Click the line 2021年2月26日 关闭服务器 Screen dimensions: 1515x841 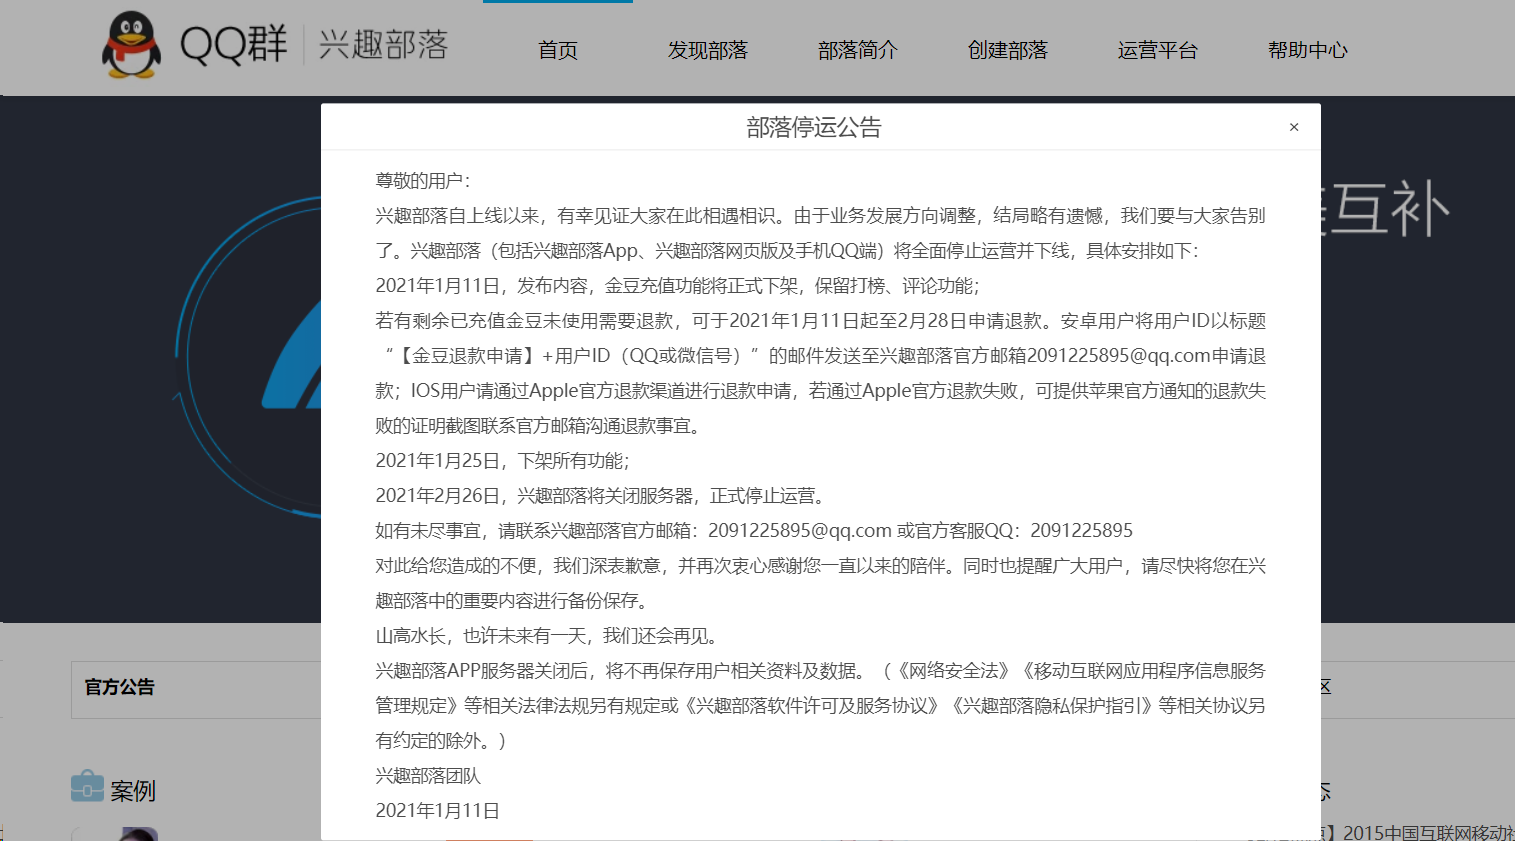coord(601,496)
